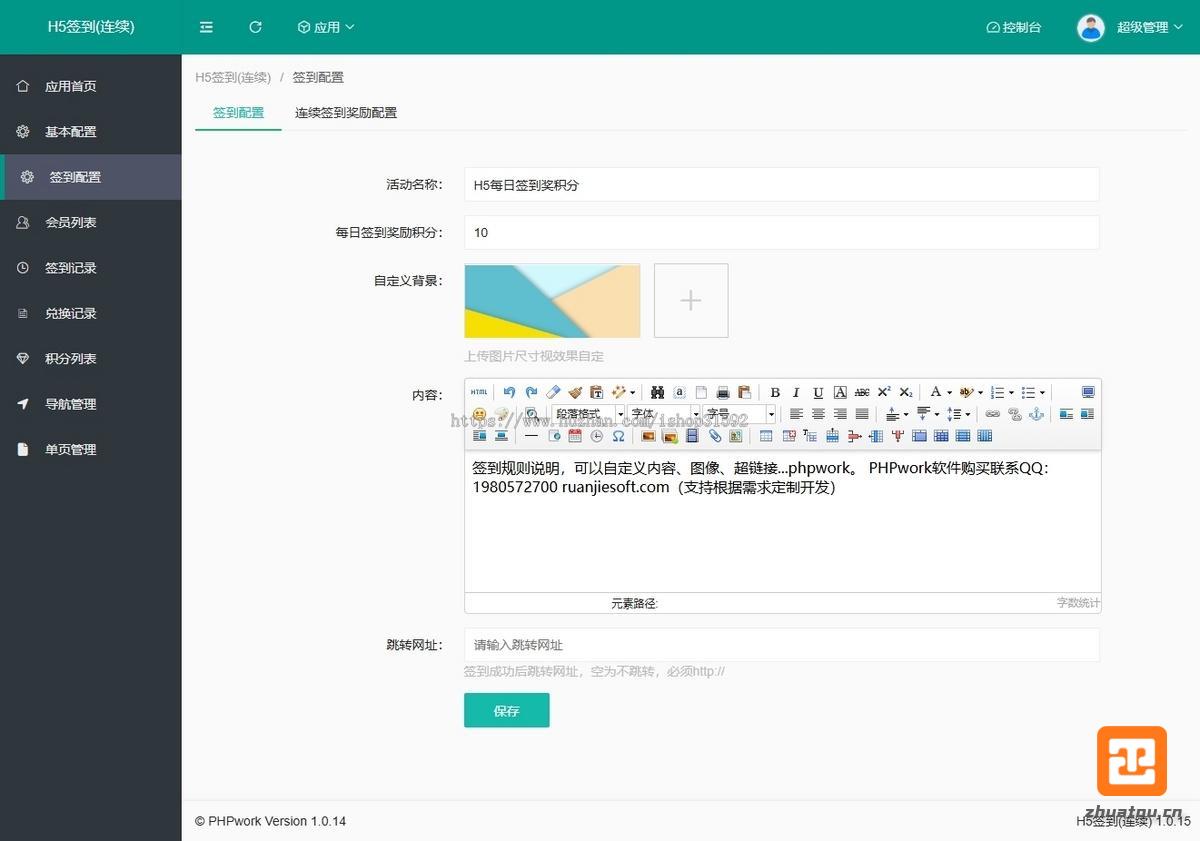Click the undo arrow in editor toolbar
Image resolution: width=1200 pixels, height=841 pixels.
[x=509, y=392]
